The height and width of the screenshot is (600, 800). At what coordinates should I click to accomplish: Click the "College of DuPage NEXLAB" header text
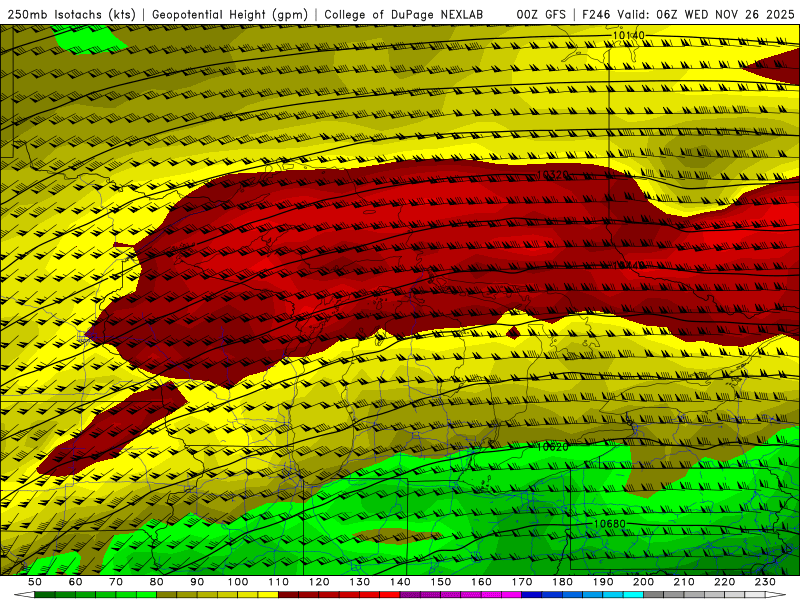point(403,14)
